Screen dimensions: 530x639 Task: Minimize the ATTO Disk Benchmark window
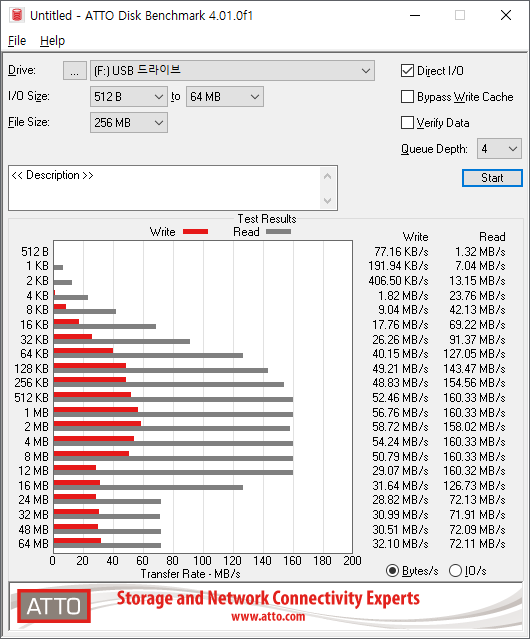click(x=415, y=15)
